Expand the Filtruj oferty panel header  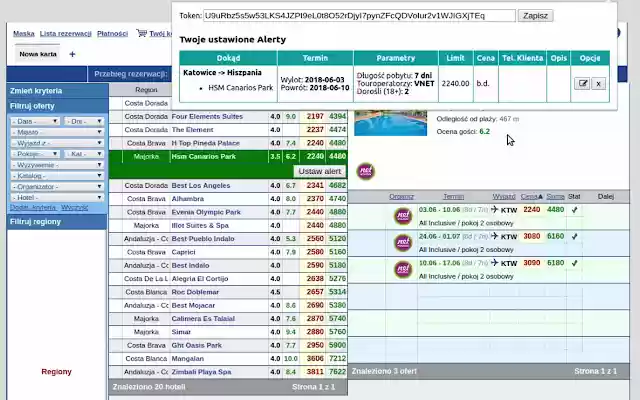[57, 106]
